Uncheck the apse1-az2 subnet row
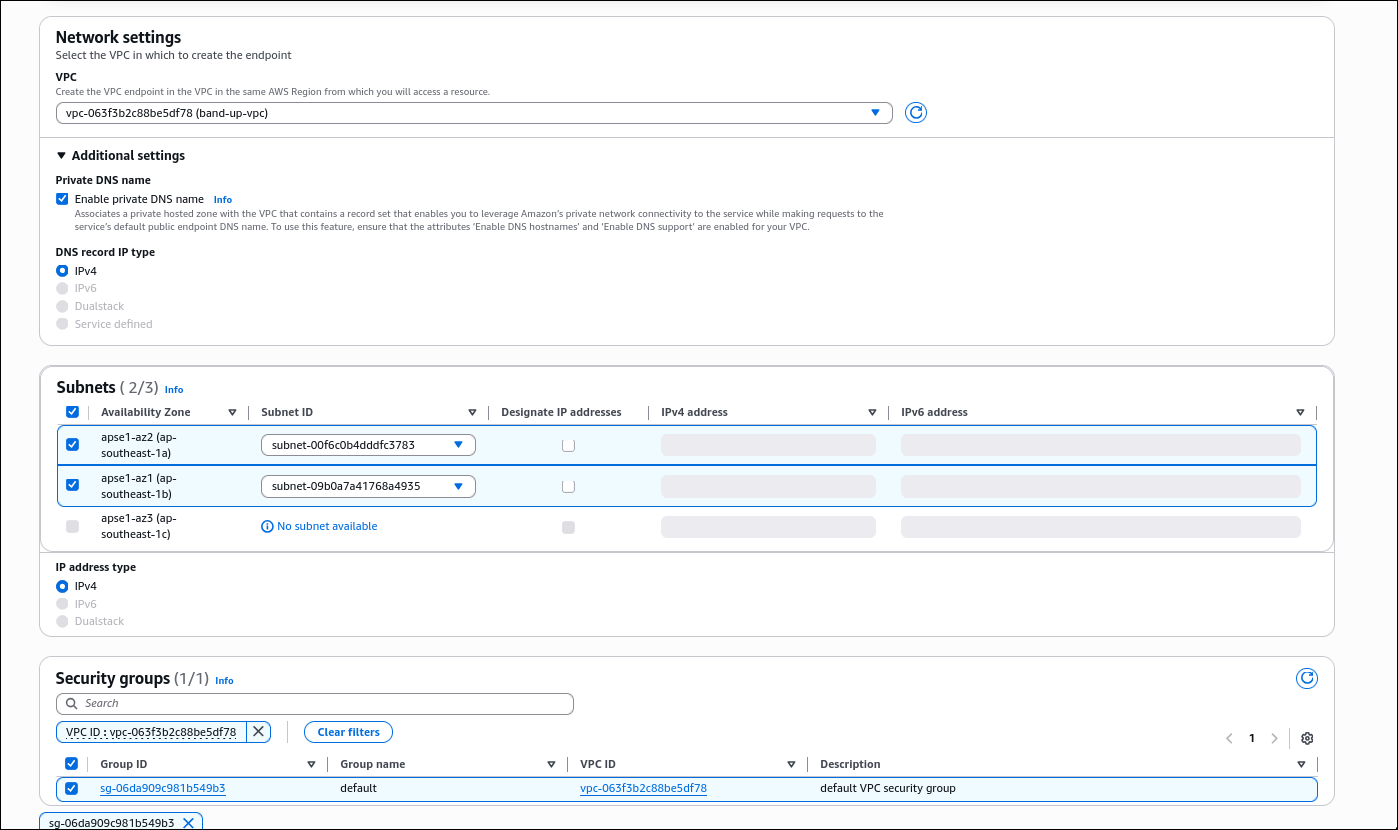The width and height of the screenshot is (1398, 830). click(x=72, y=445)
